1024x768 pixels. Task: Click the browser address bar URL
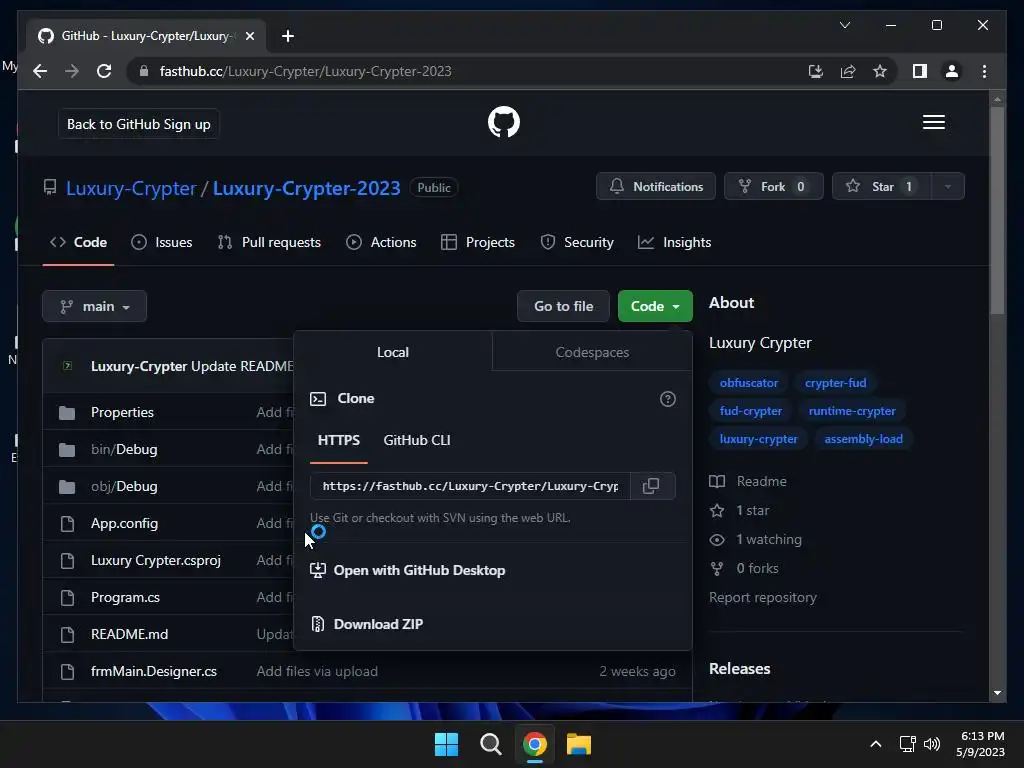pos(306,71)
